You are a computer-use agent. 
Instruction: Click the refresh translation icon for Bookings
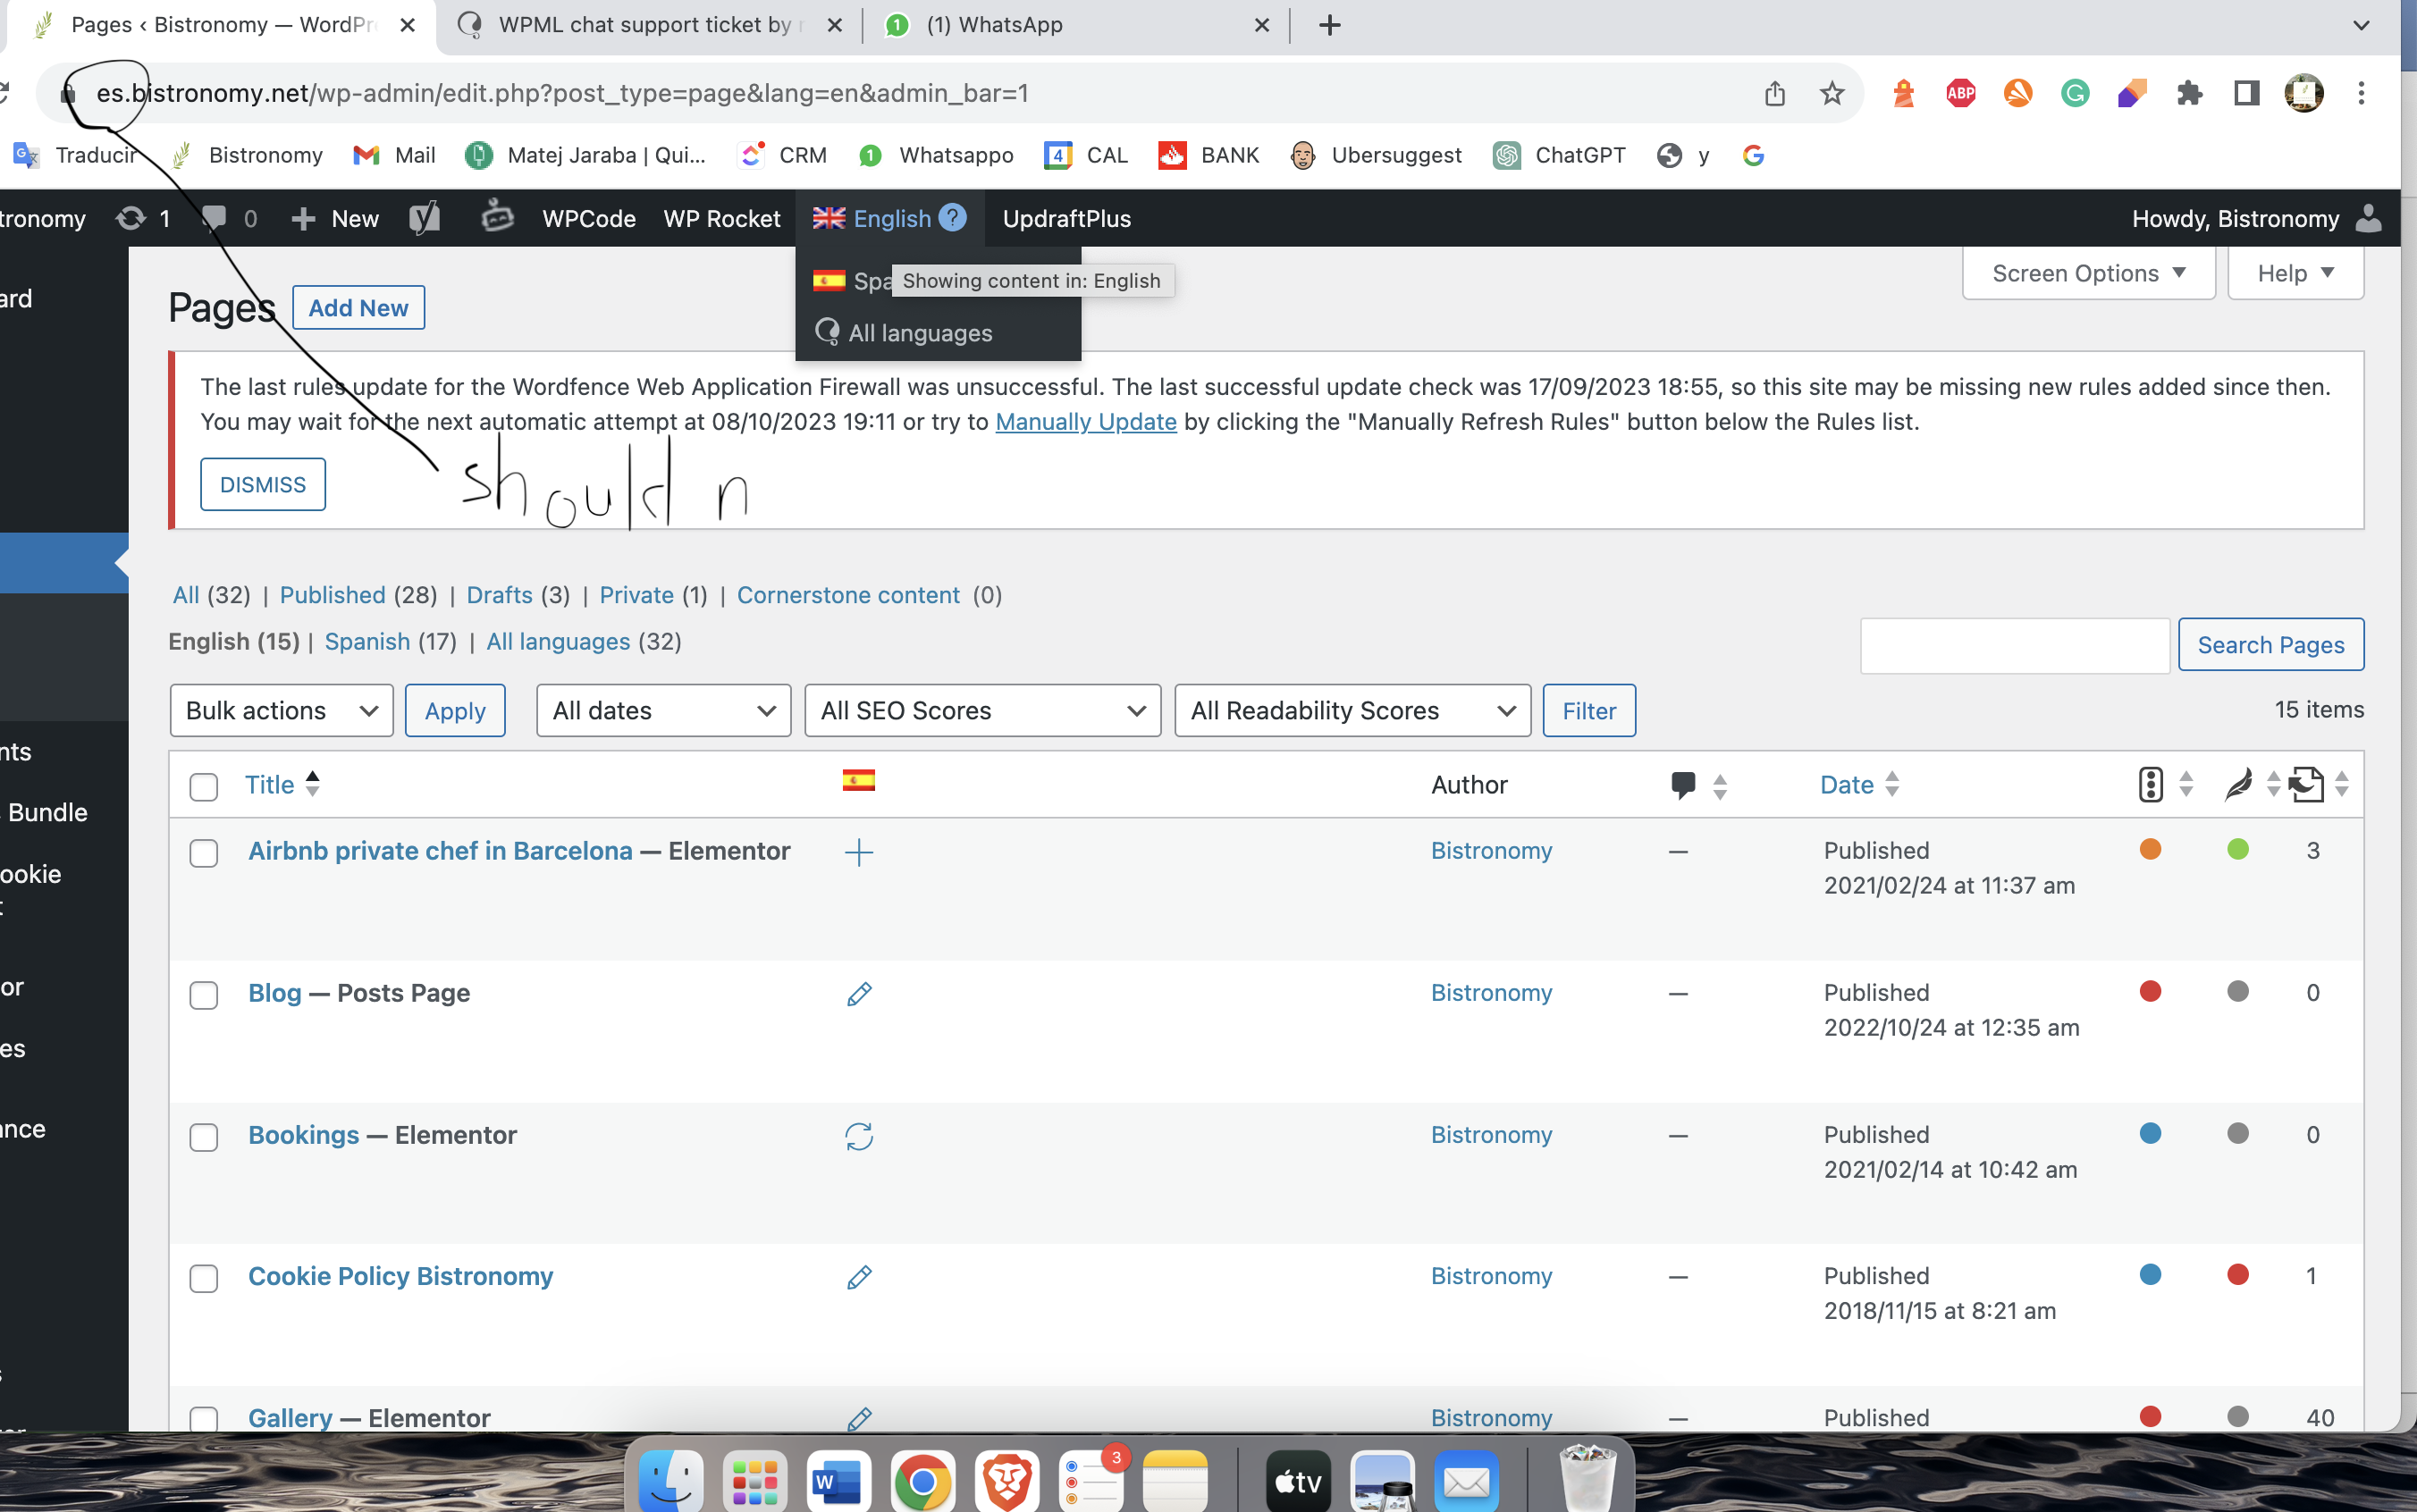tap(858, 1136)
